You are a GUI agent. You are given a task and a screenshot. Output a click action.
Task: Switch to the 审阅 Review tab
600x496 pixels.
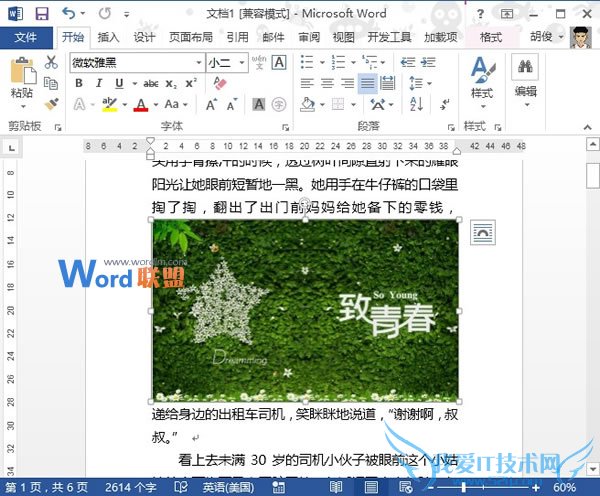309,37
